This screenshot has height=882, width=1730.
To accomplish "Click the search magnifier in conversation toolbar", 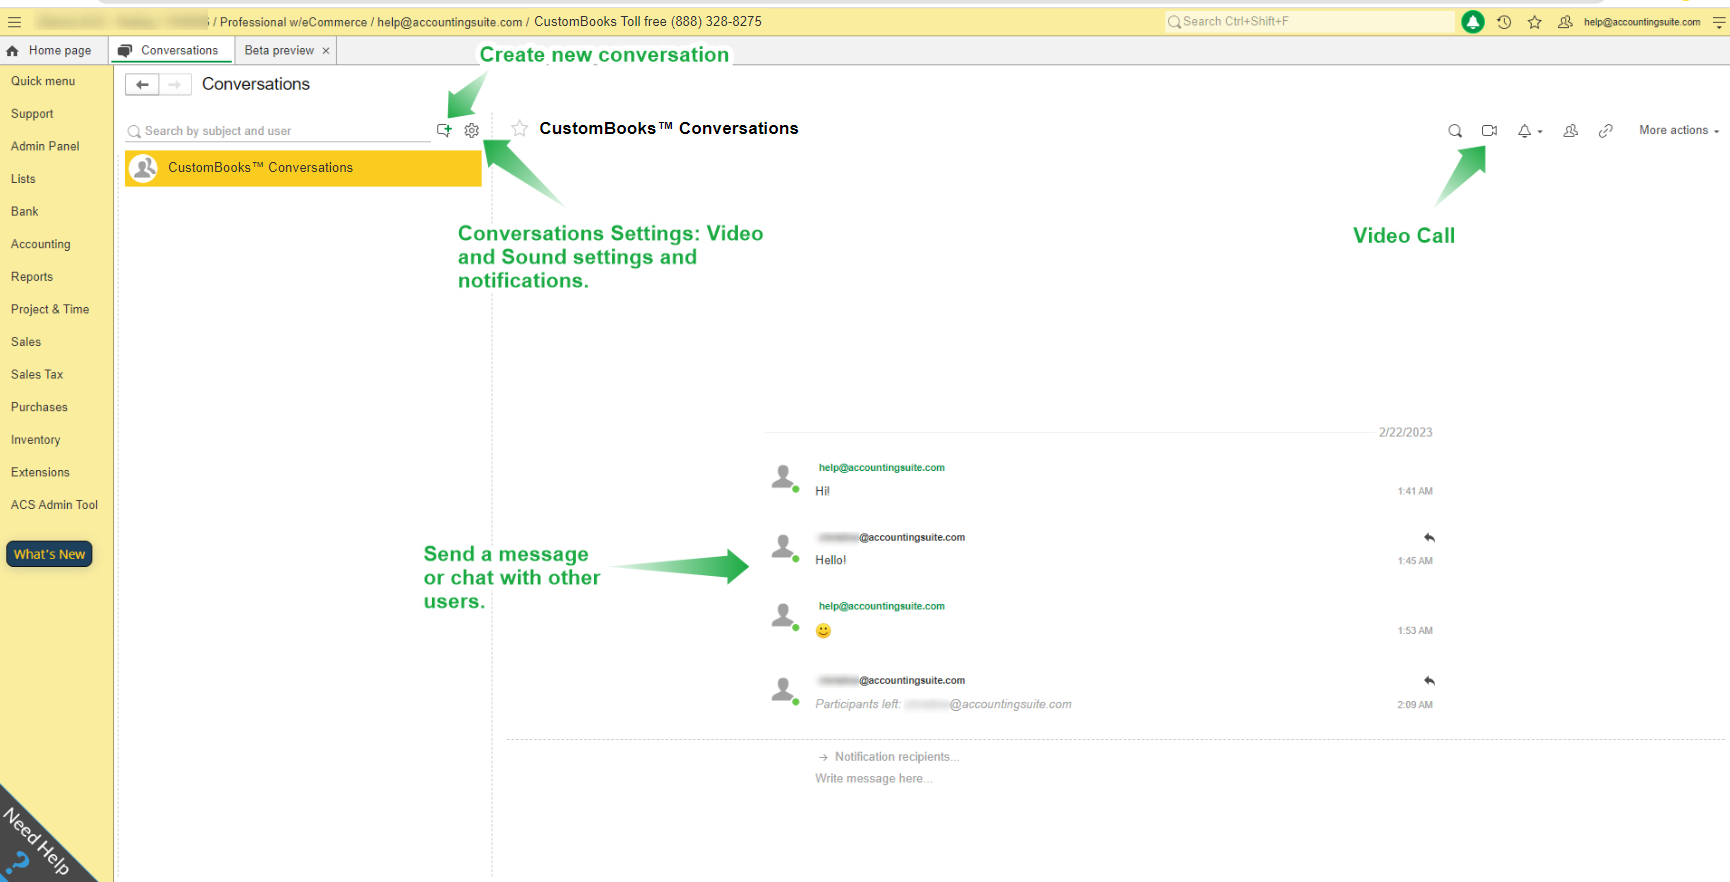I will click(x=1455, y=131).
